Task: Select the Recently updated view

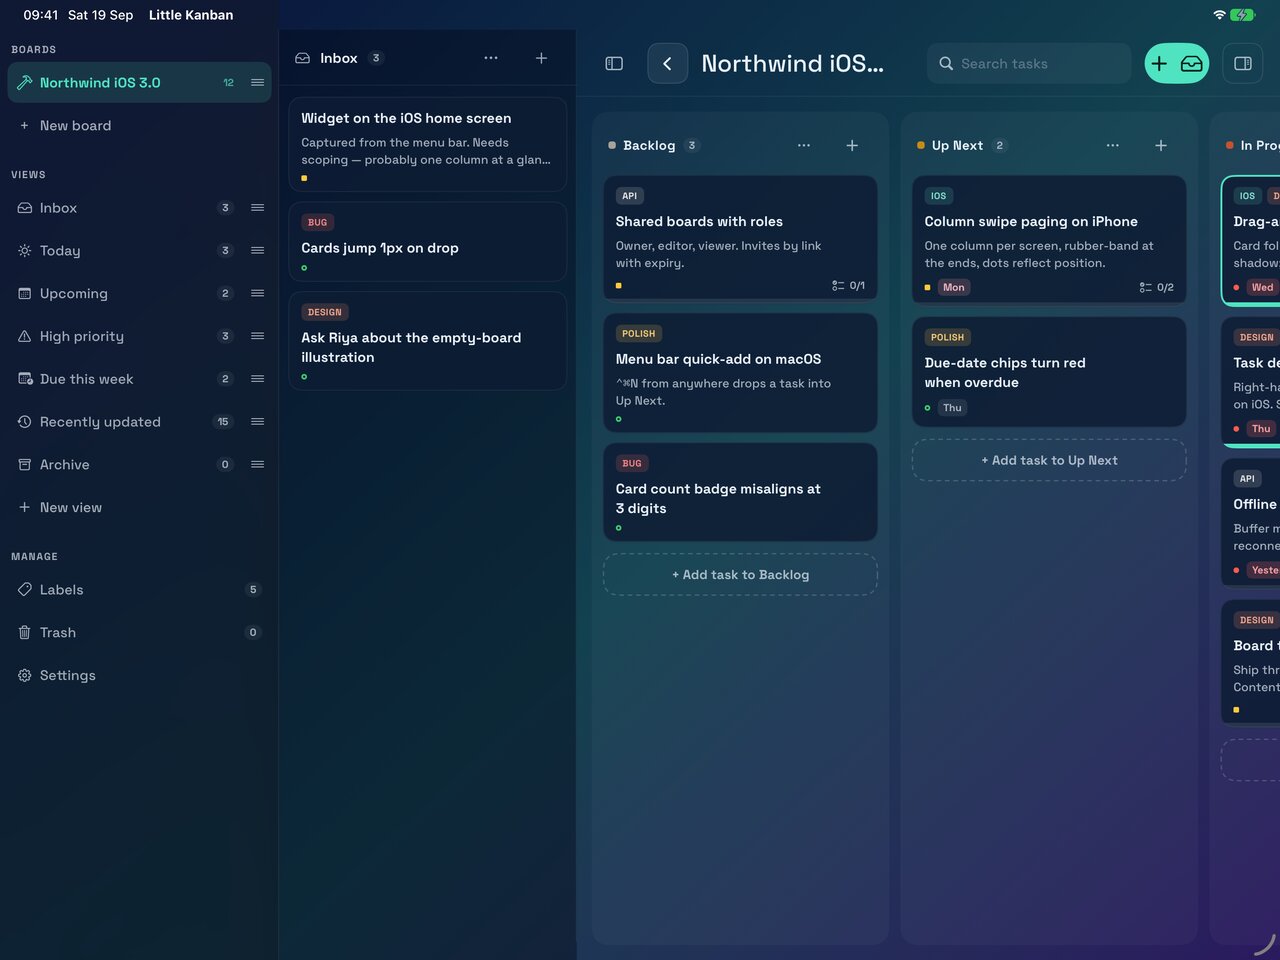Action: [139, 422]
